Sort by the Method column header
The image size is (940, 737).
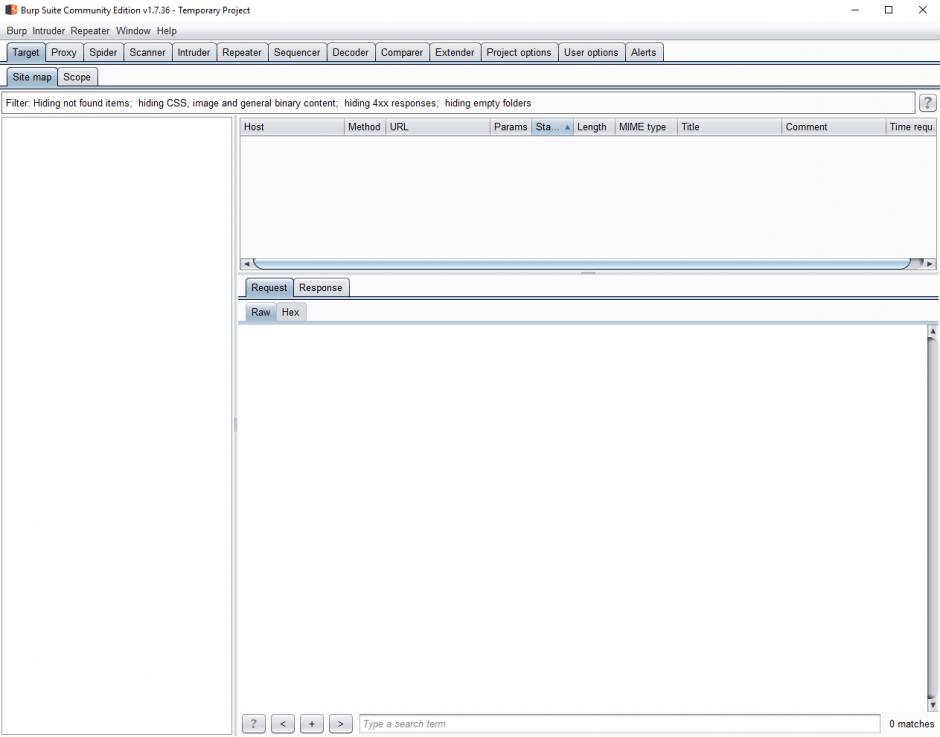[364, 127]
